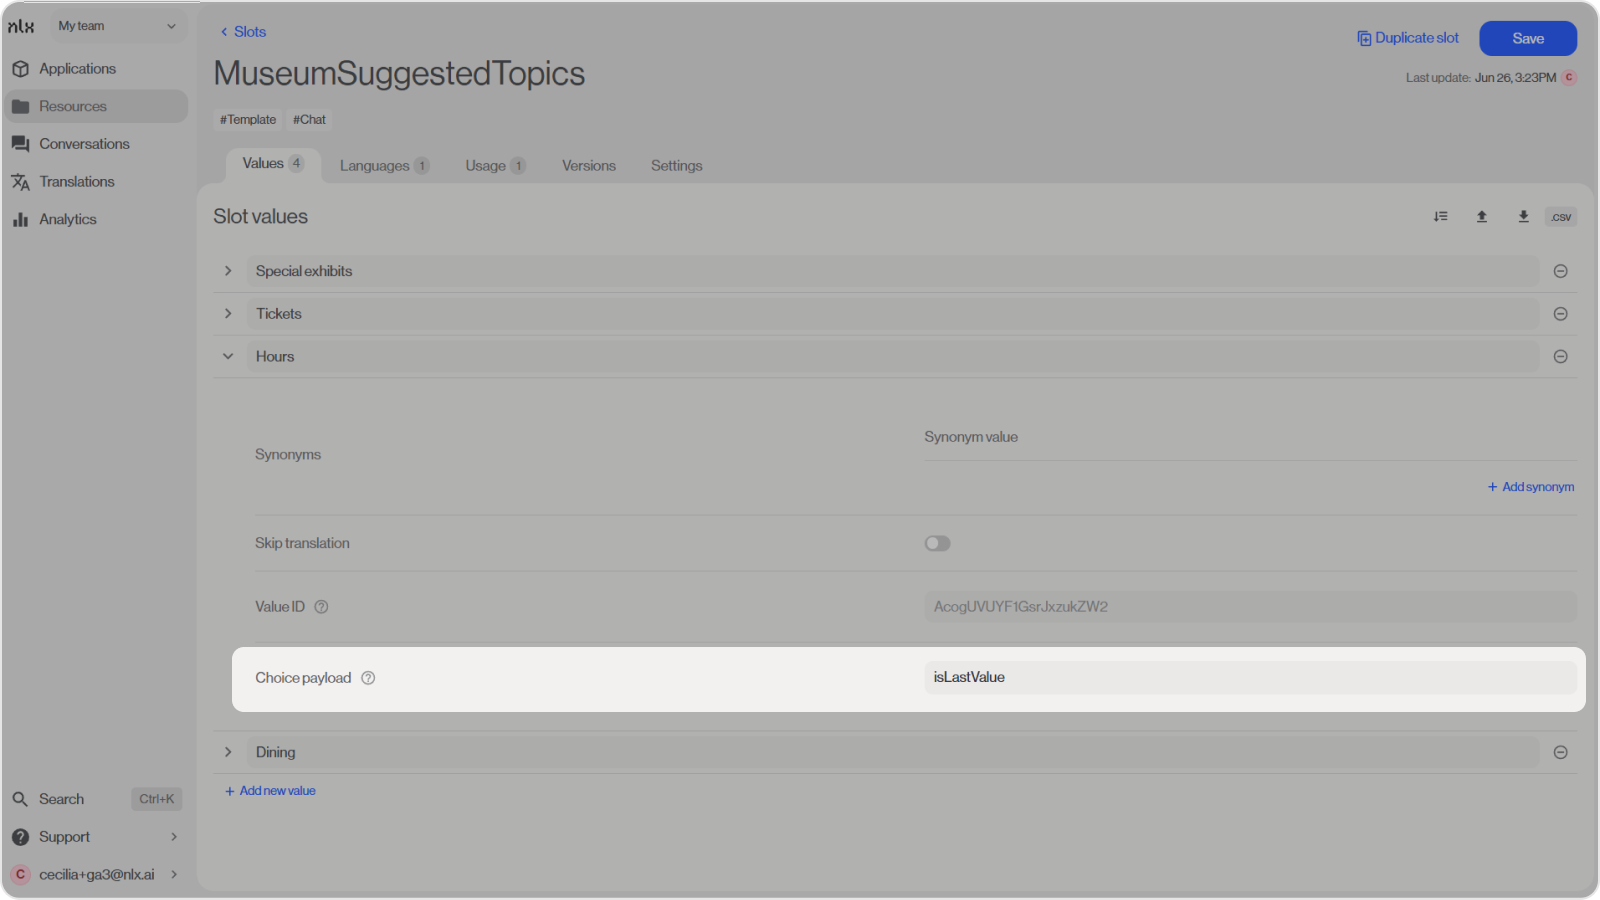Click the Value ID help icon
This screenshot has height=900, width=1600.
[x=321, y=607]
